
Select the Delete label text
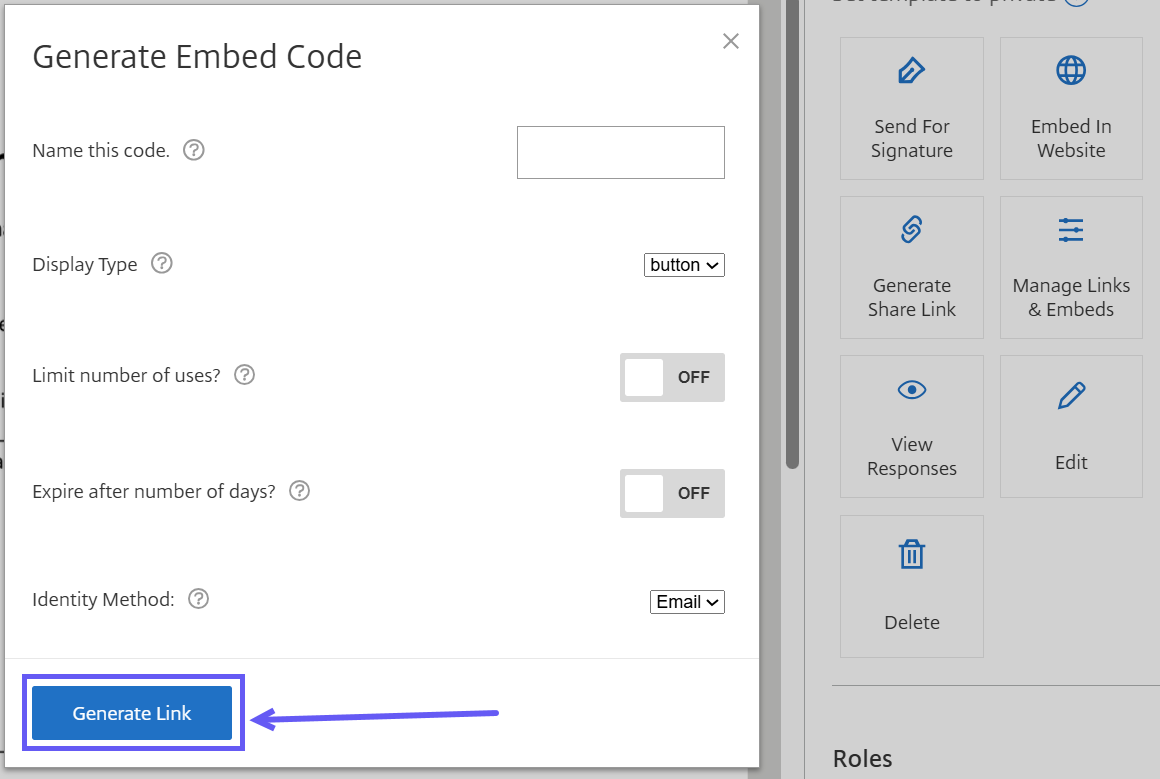(x=911, y=622)
